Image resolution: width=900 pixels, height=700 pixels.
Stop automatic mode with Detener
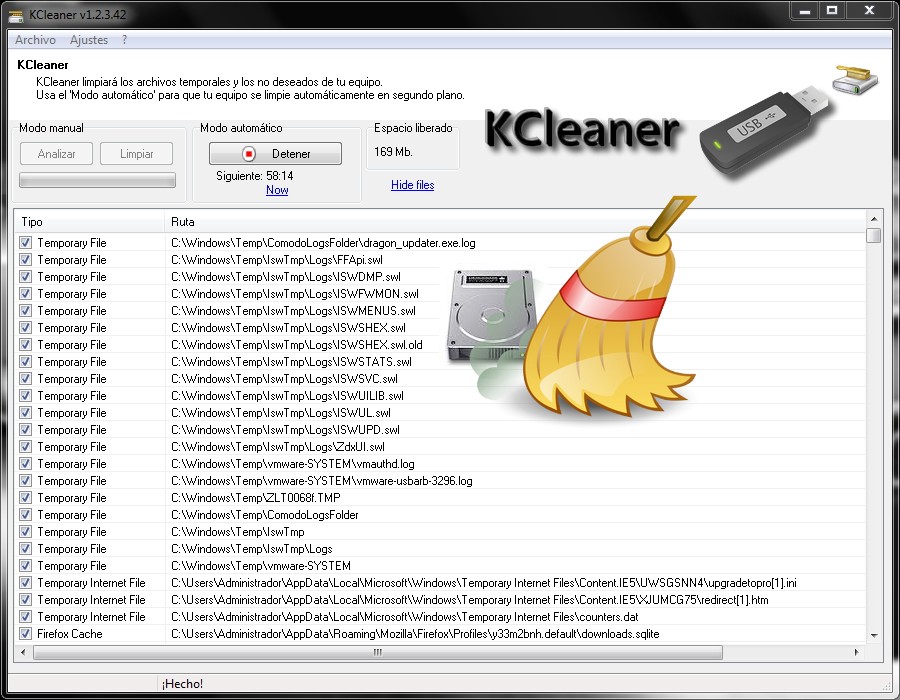point(276,154)
